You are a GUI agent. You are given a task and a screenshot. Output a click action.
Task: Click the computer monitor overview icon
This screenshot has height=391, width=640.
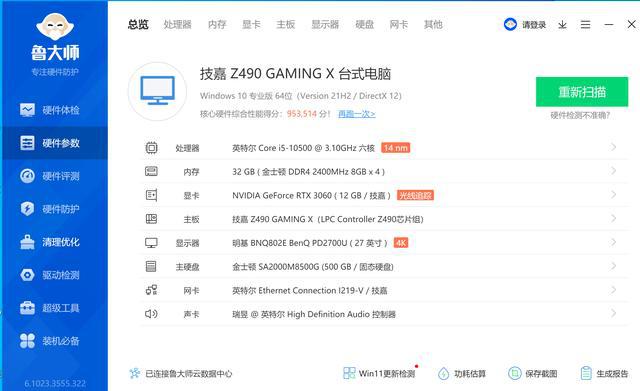(x=158, y=91)
